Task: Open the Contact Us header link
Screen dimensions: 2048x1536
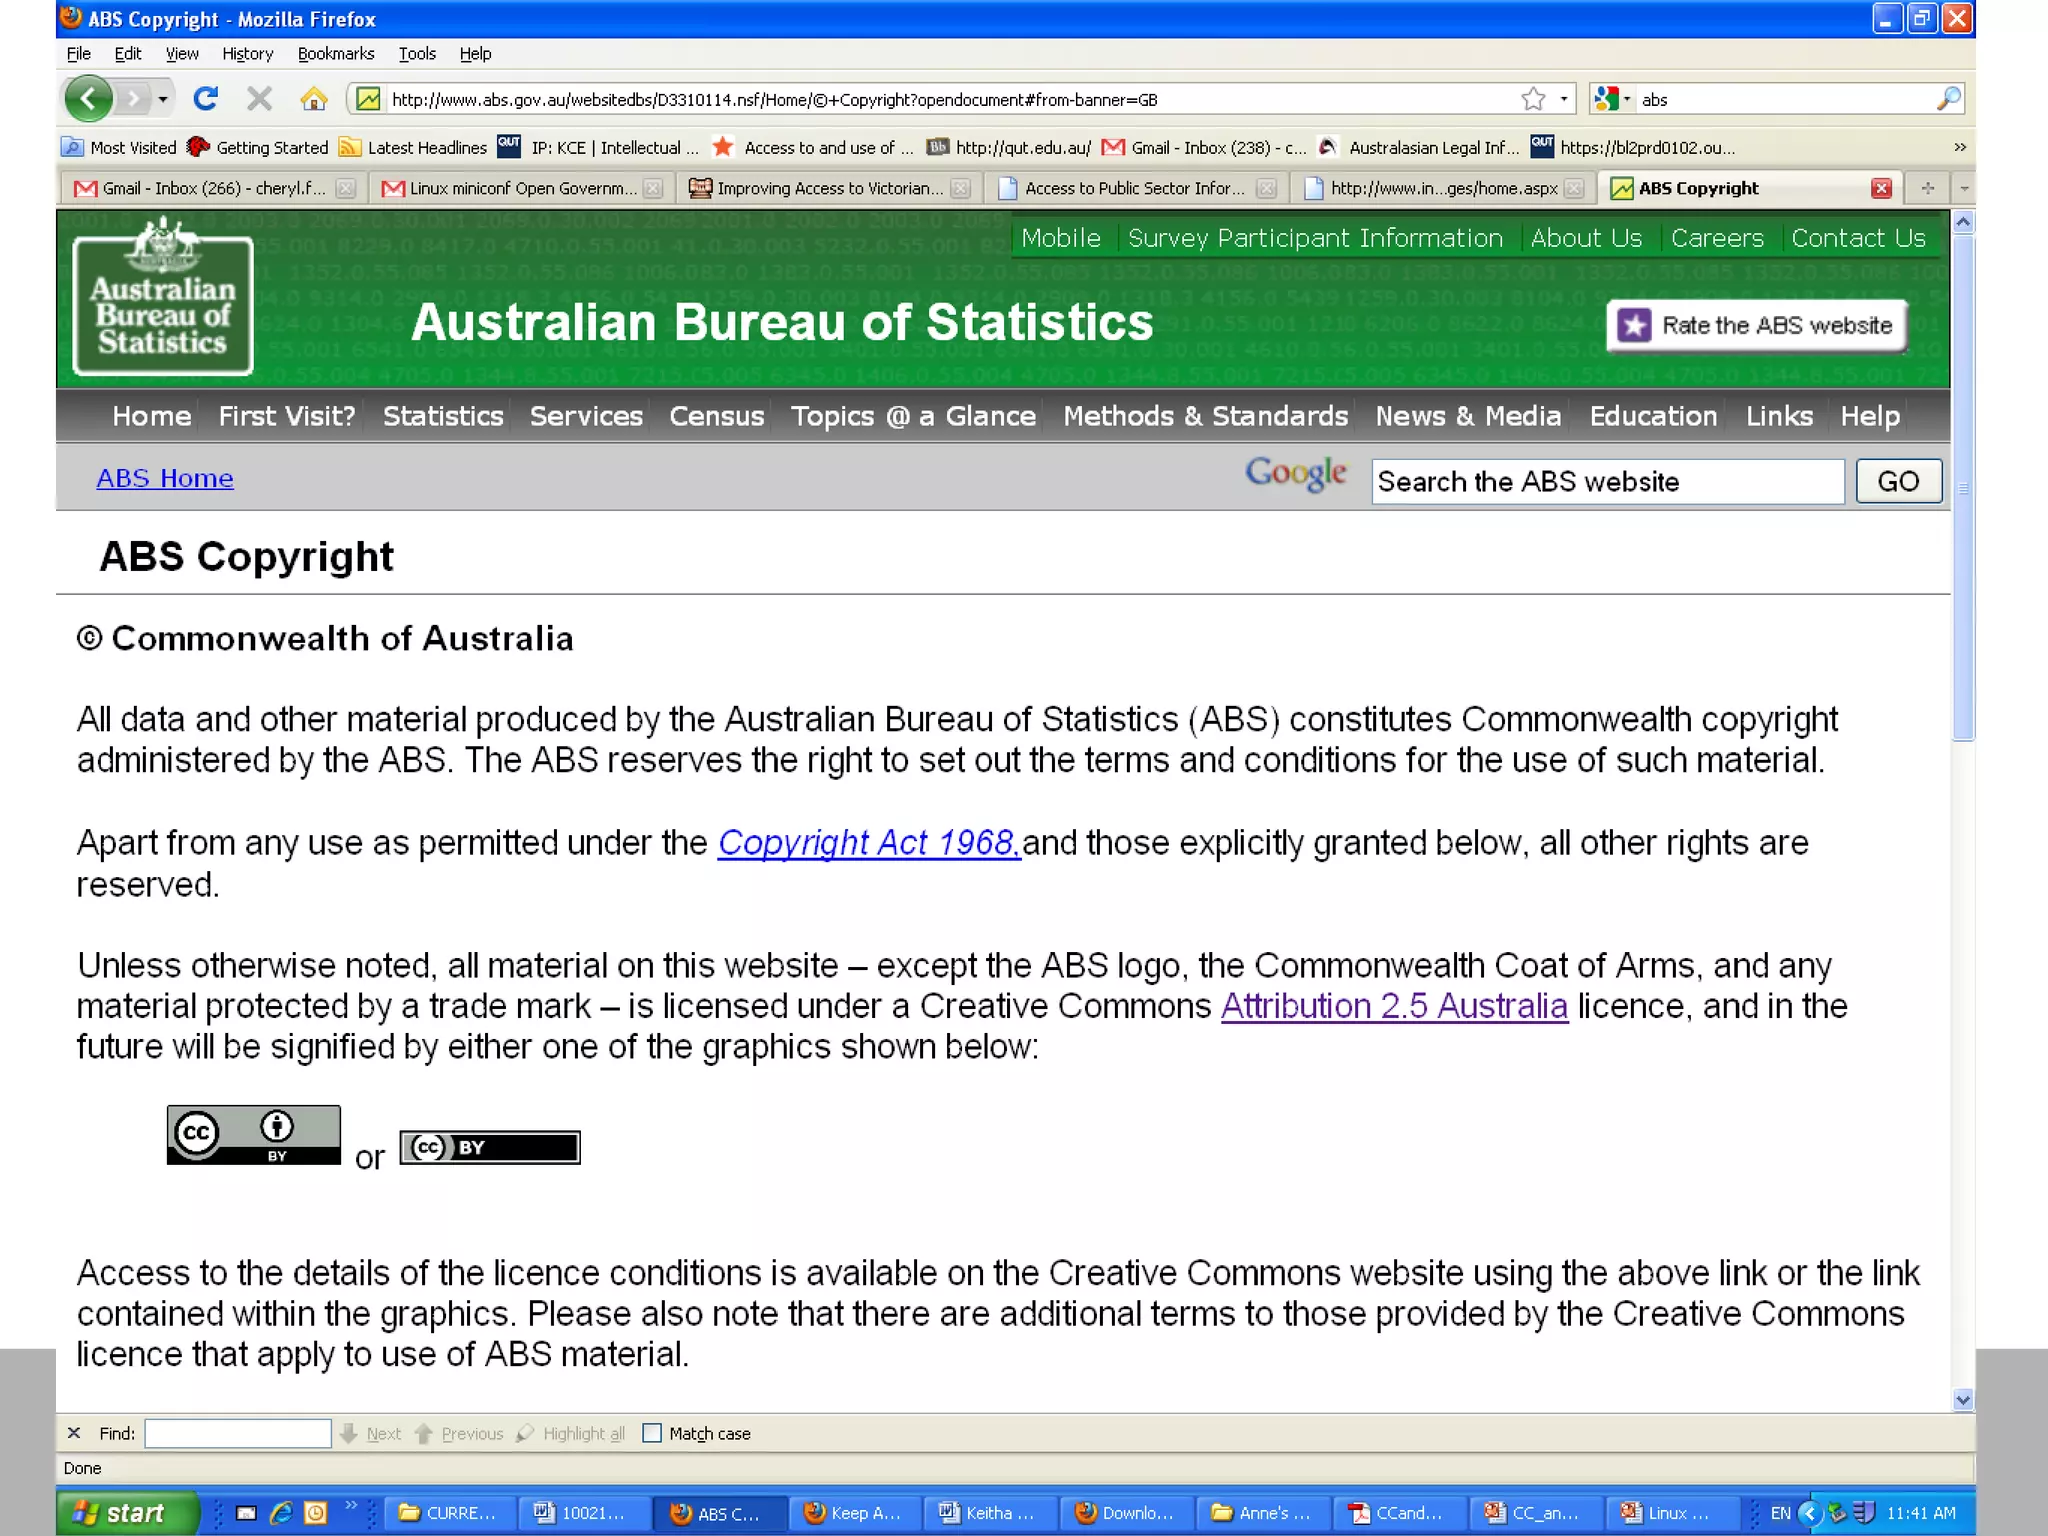Action: point(1858,238)
